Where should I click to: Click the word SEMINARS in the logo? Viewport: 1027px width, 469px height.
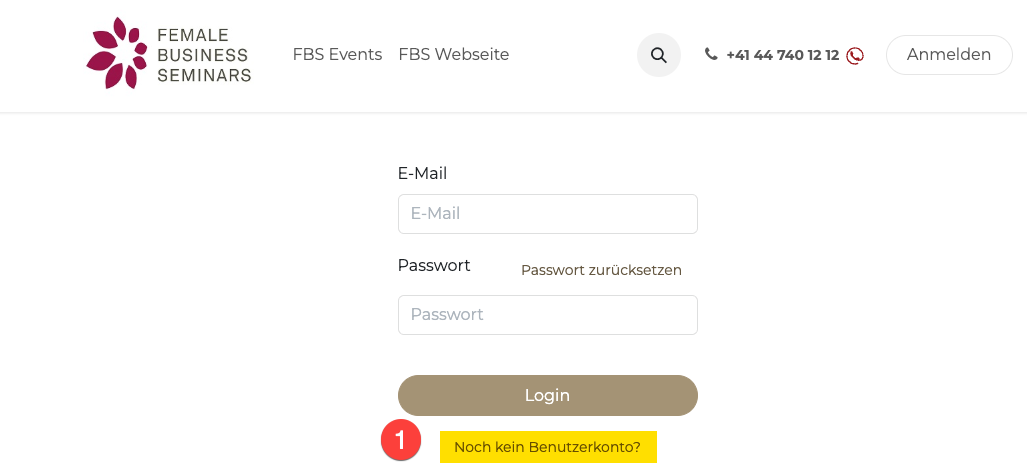click(x=204, y=74)
